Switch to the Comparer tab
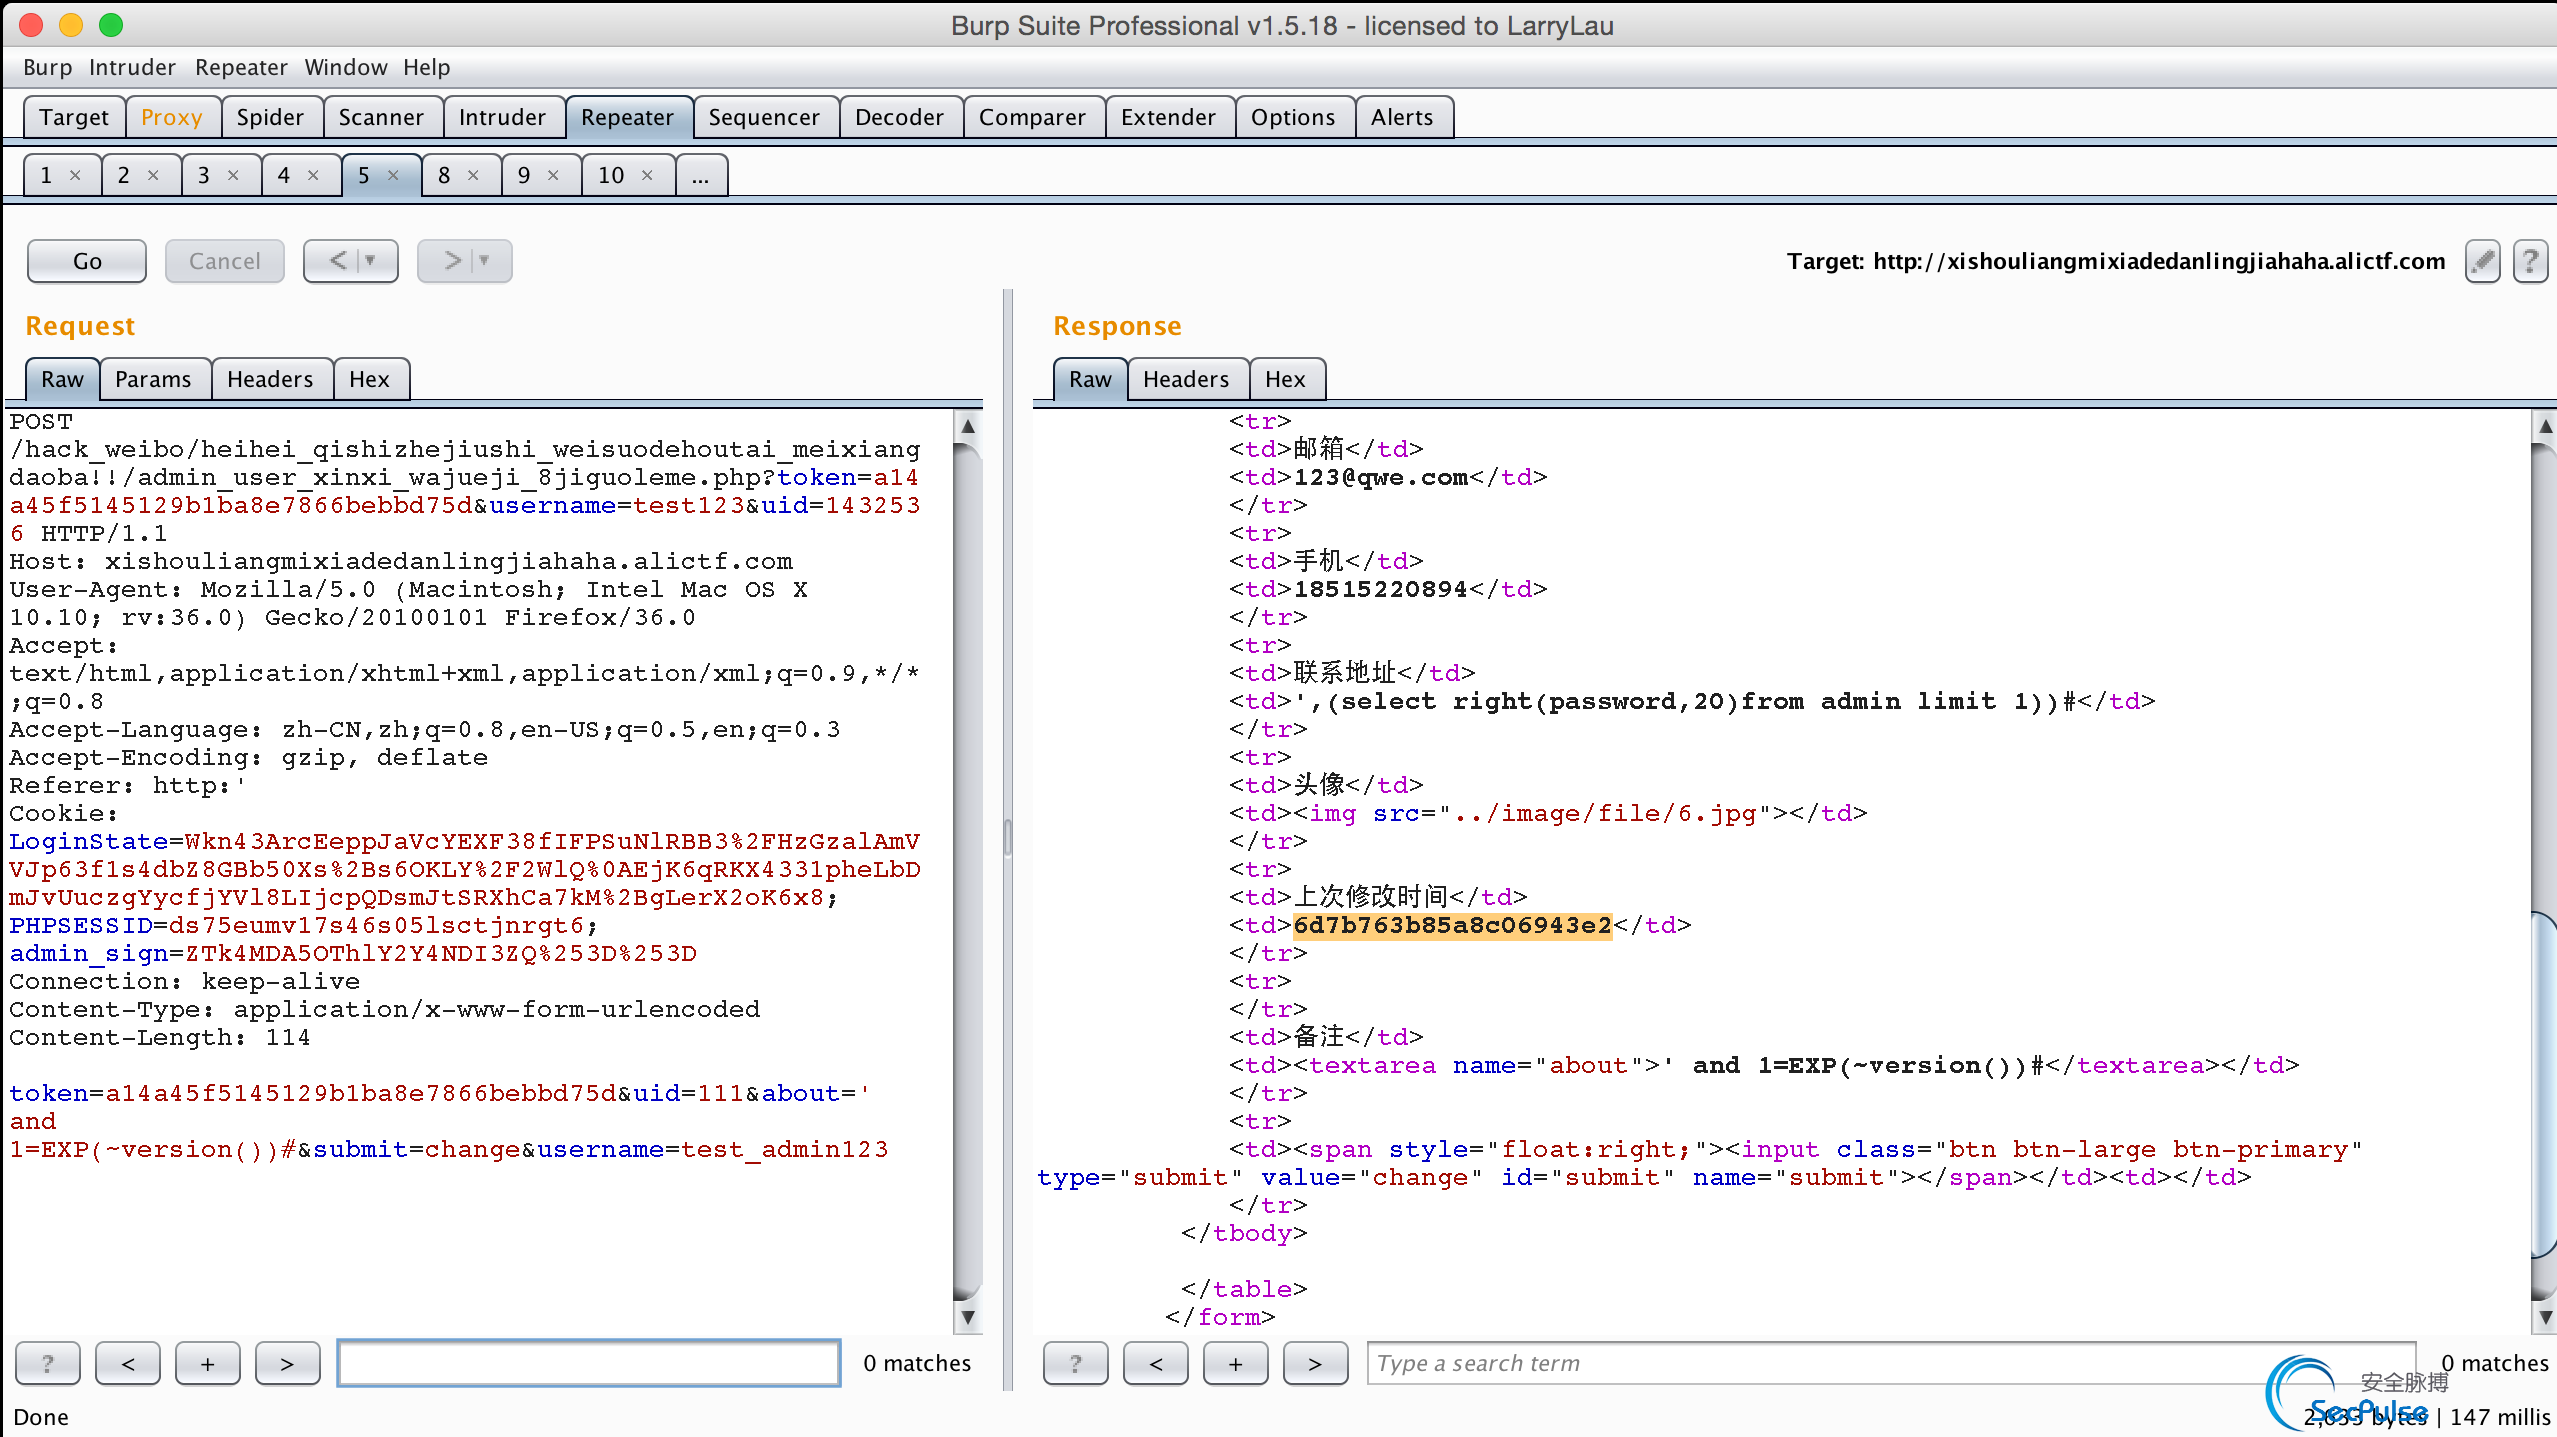Image resolution: width=2557 pixels, height=1437 pixels. (x=1032, y=117)
